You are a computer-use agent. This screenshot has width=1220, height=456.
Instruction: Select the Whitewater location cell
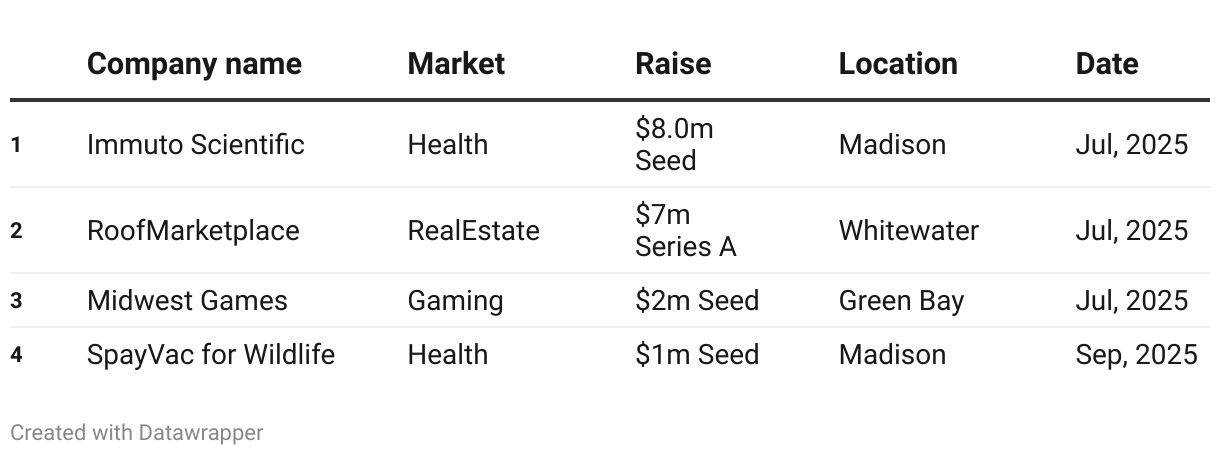909,231
